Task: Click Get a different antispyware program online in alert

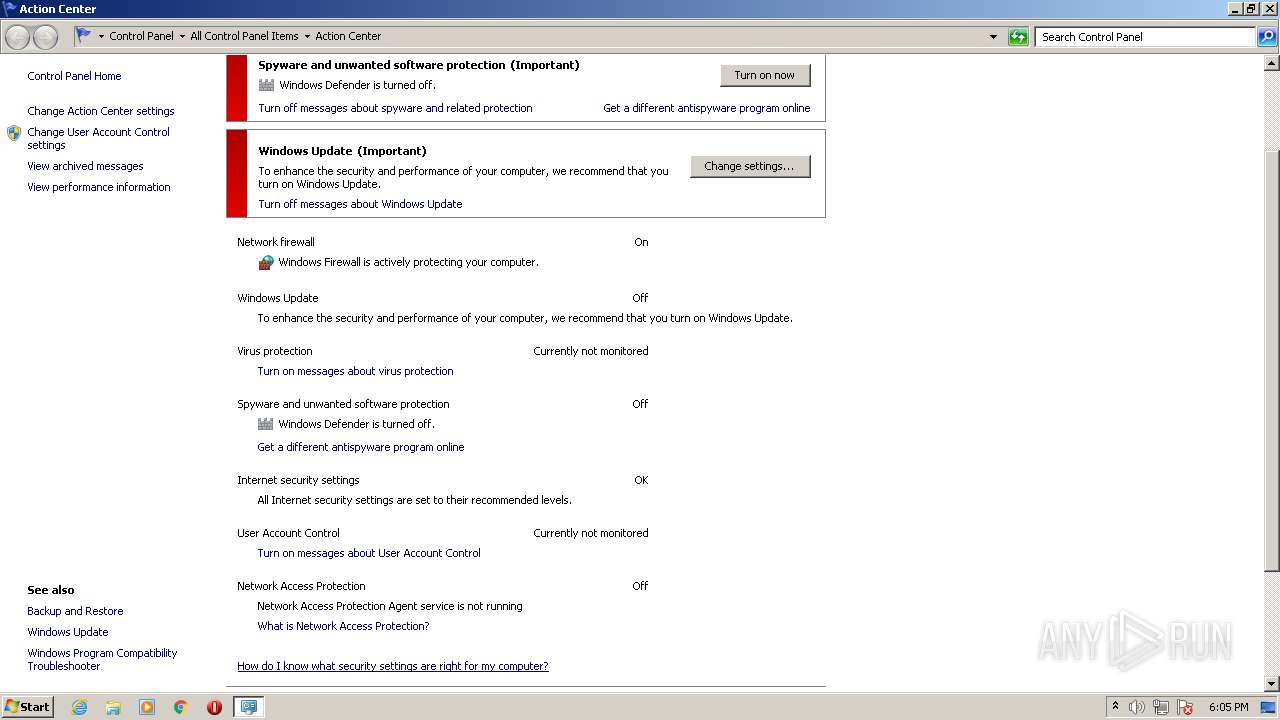Action: click(707, 108)
